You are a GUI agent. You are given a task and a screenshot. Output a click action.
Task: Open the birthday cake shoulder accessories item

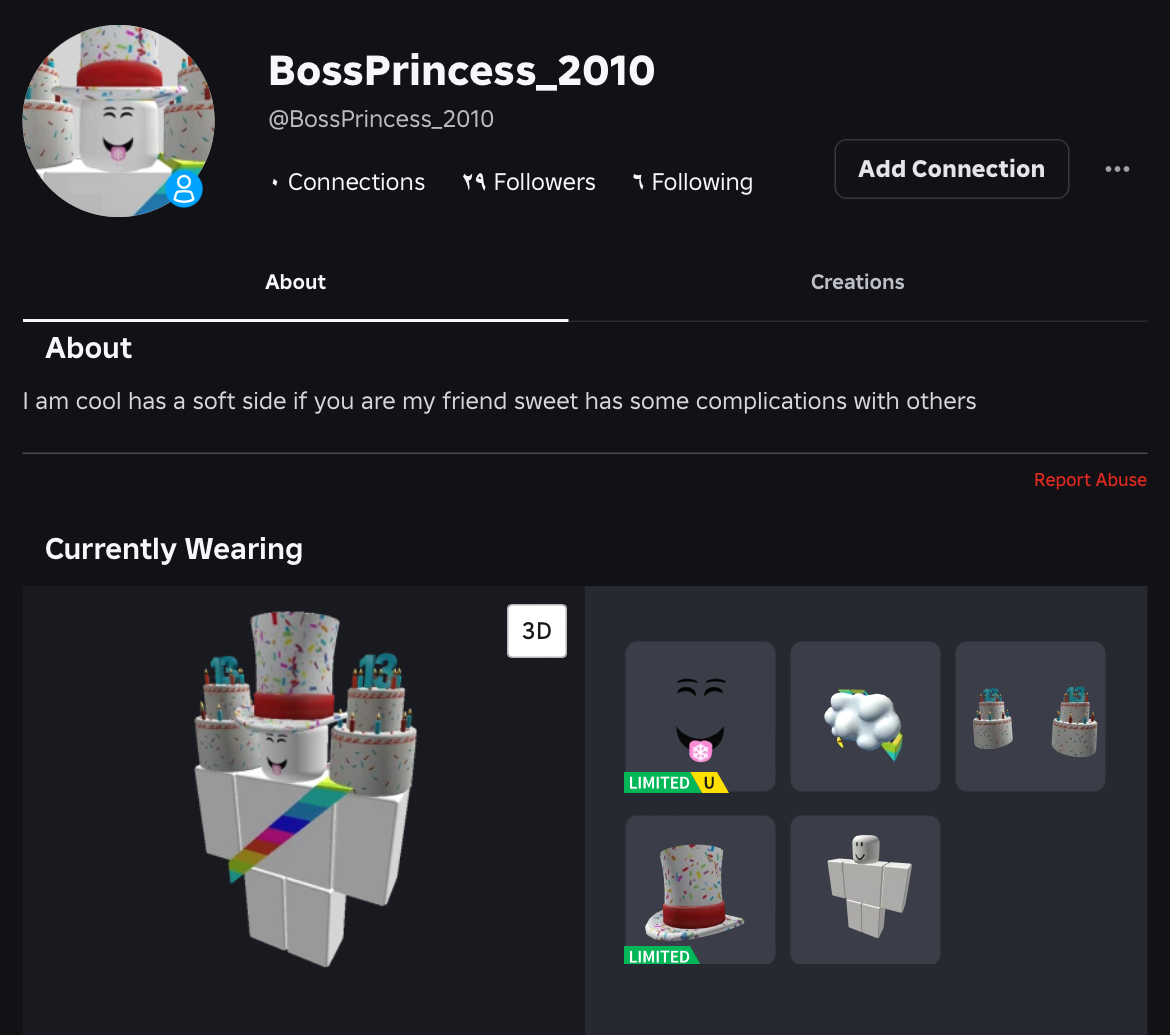pyautogui.click(x=1030, y=716)
